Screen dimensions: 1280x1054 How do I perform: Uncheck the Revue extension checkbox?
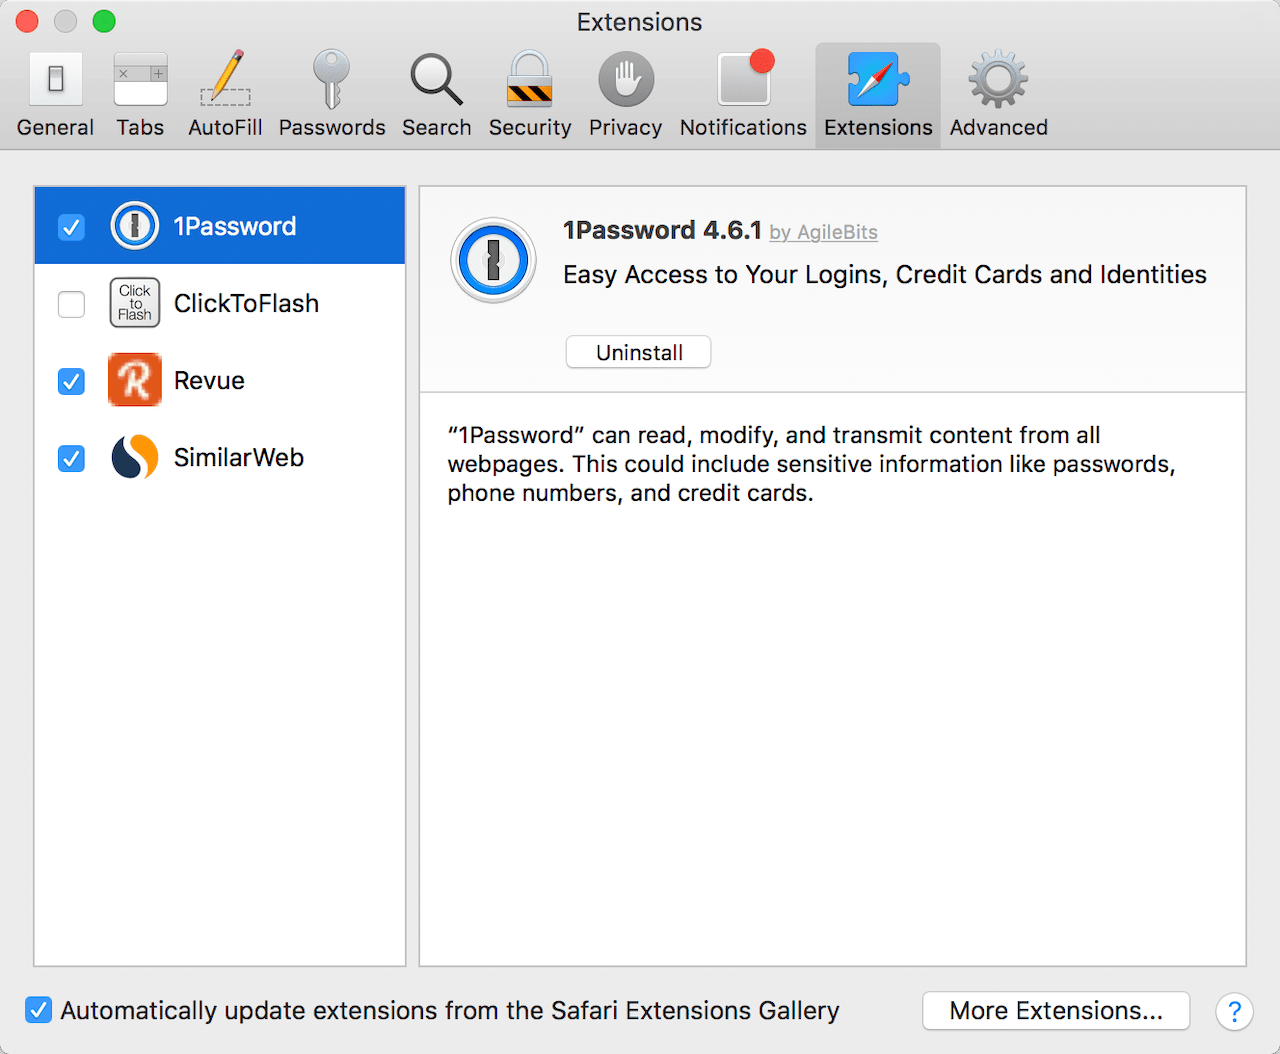pos(71,381)
